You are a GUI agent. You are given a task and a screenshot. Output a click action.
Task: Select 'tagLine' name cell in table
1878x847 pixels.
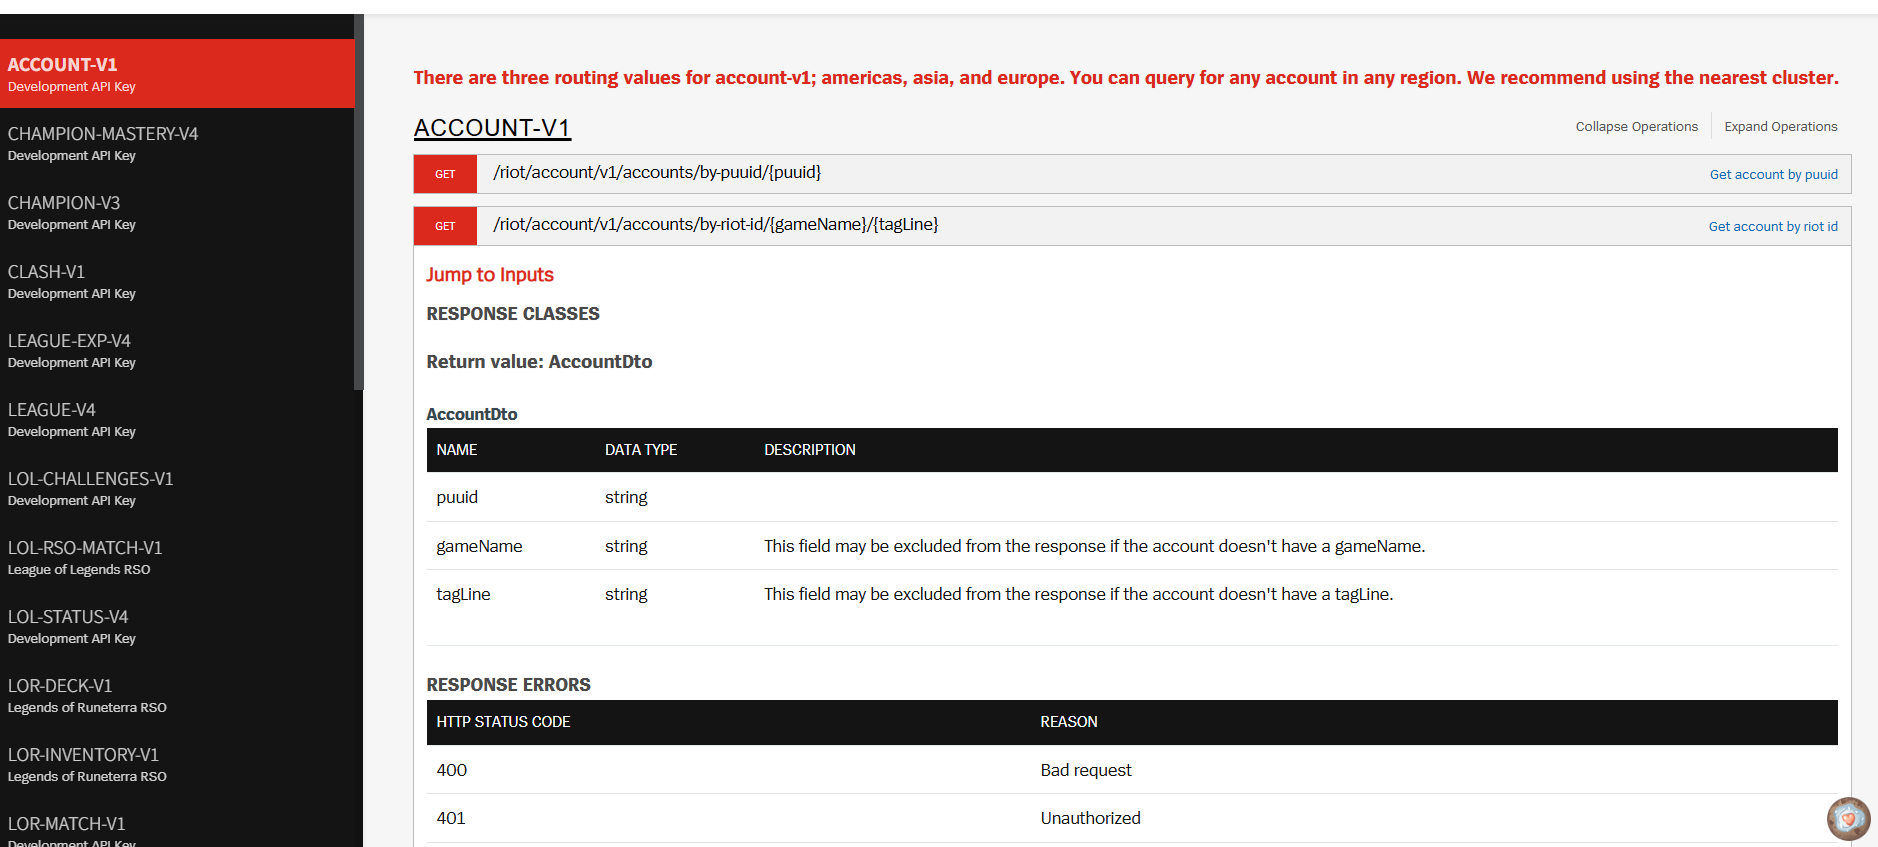tap(463, 594)
